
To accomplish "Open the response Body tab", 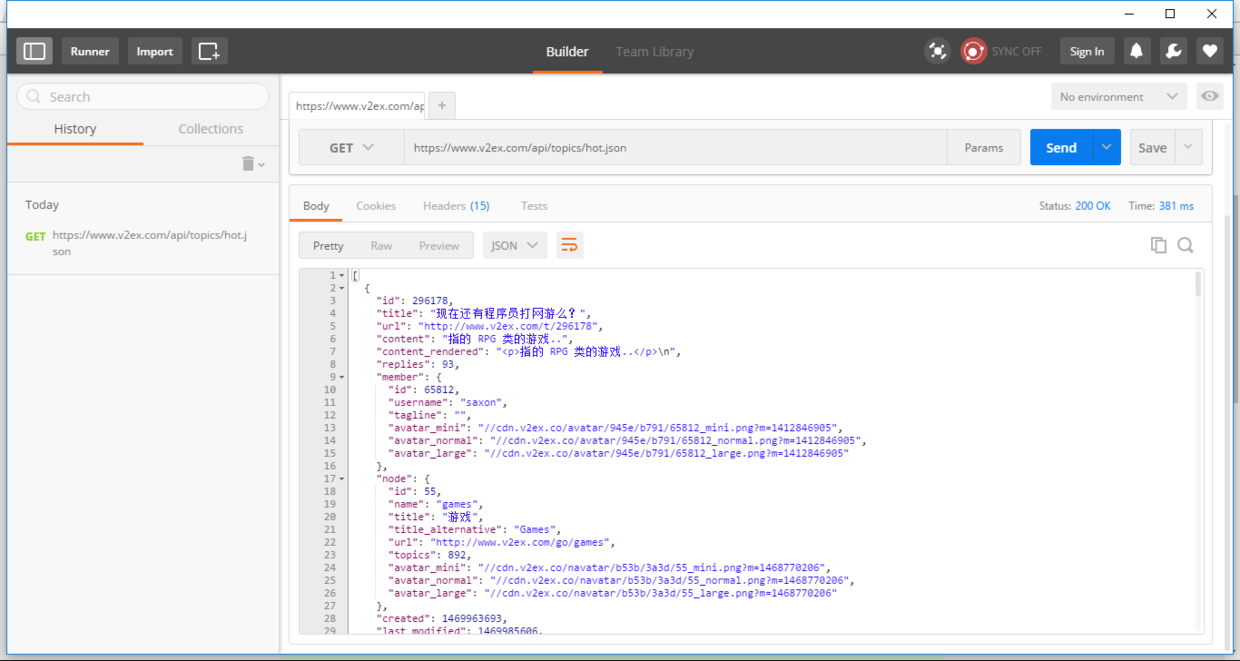I will click(x=316, y=206).
